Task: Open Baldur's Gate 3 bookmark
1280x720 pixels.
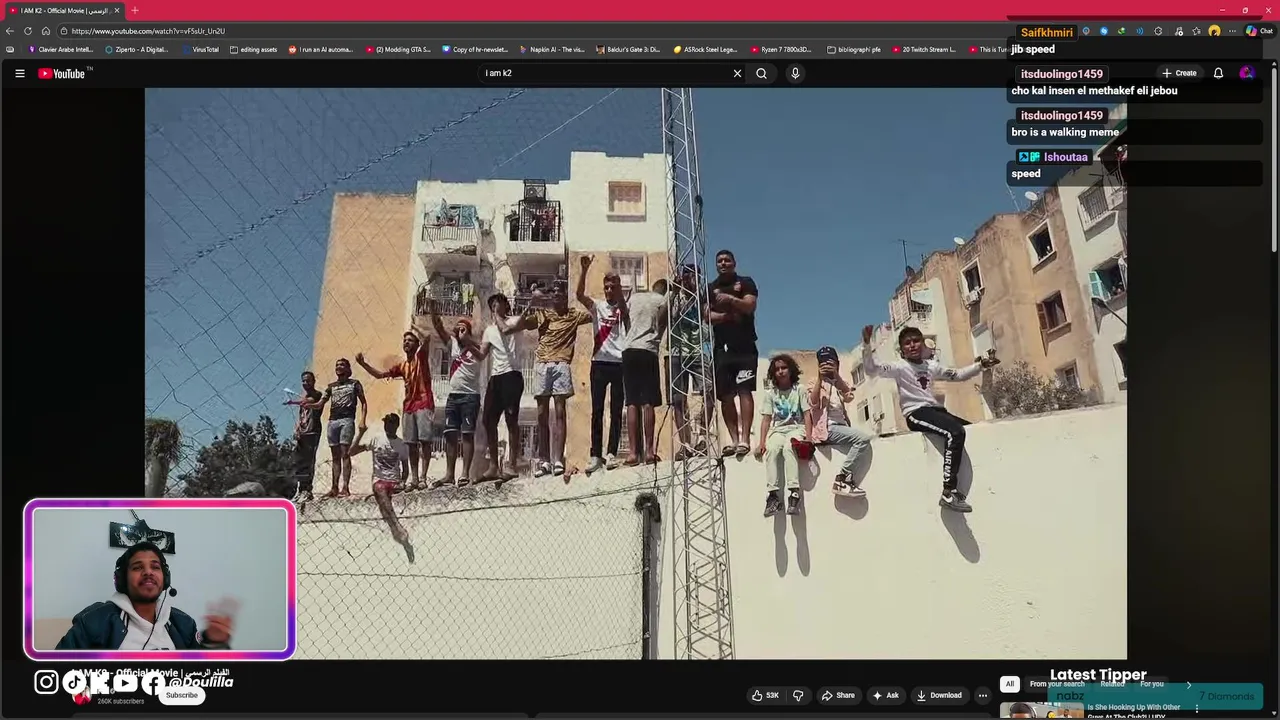Action: (x=628, y=49)
